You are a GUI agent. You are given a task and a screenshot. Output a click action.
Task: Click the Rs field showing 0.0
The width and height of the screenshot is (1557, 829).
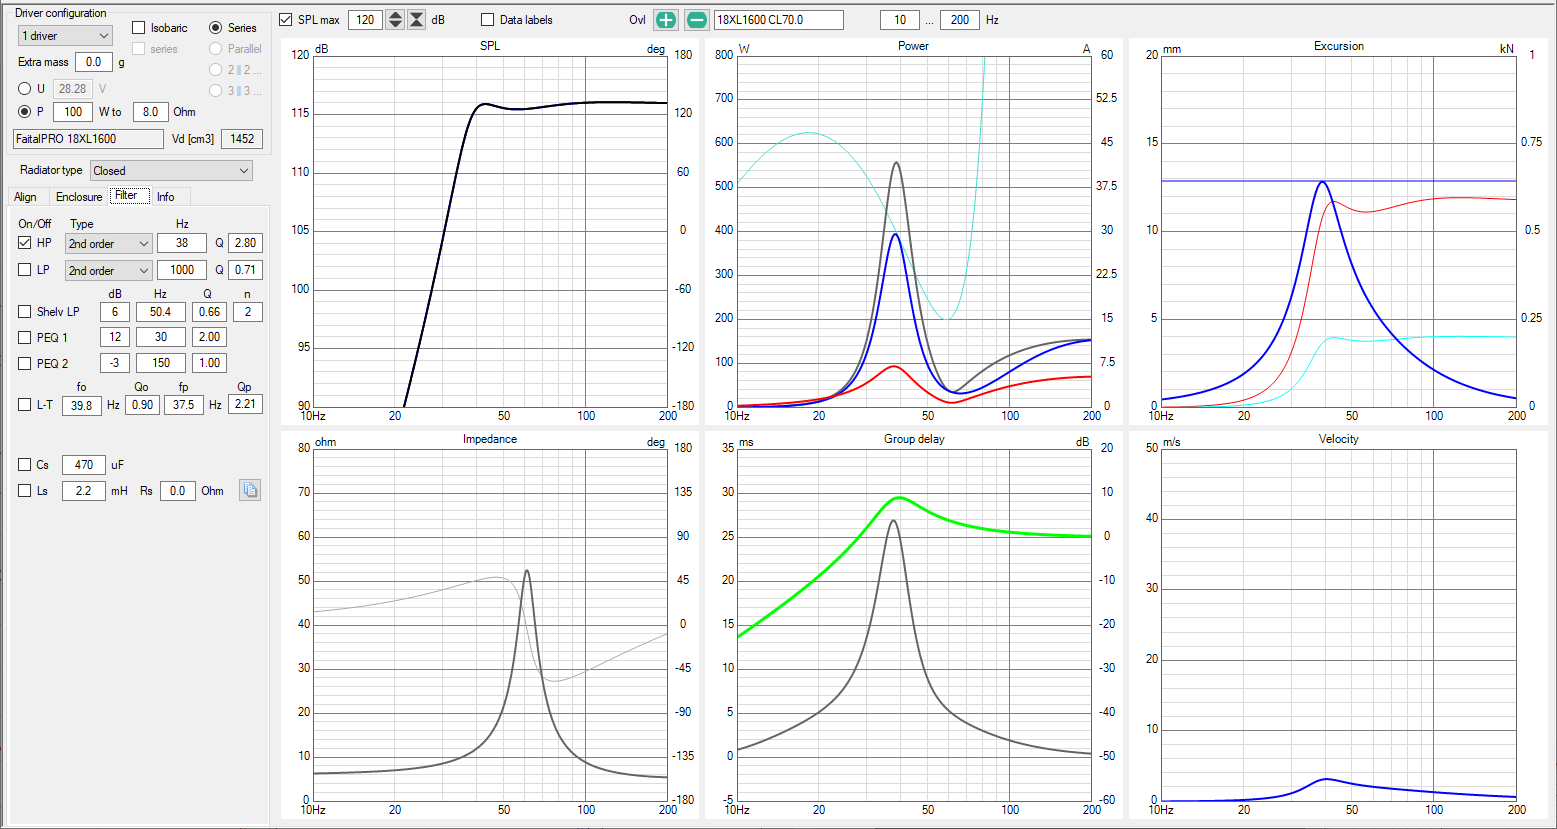point(177,491)
